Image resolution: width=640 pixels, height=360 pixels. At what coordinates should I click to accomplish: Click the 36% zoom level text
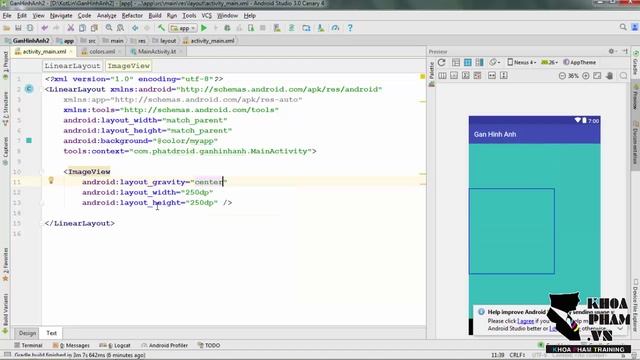[x=573, y=76]
